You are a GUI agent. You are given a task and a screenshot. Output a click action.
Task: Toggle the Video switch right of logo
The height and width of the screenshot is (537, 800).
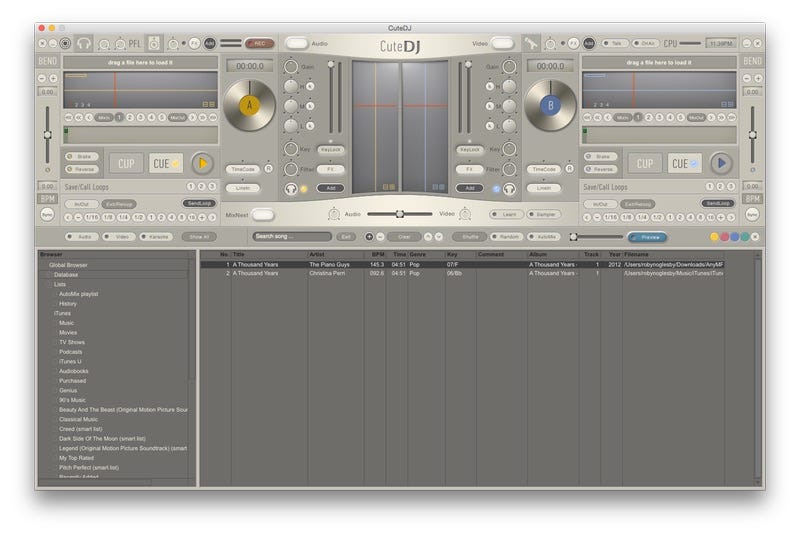tap(502, 43)
